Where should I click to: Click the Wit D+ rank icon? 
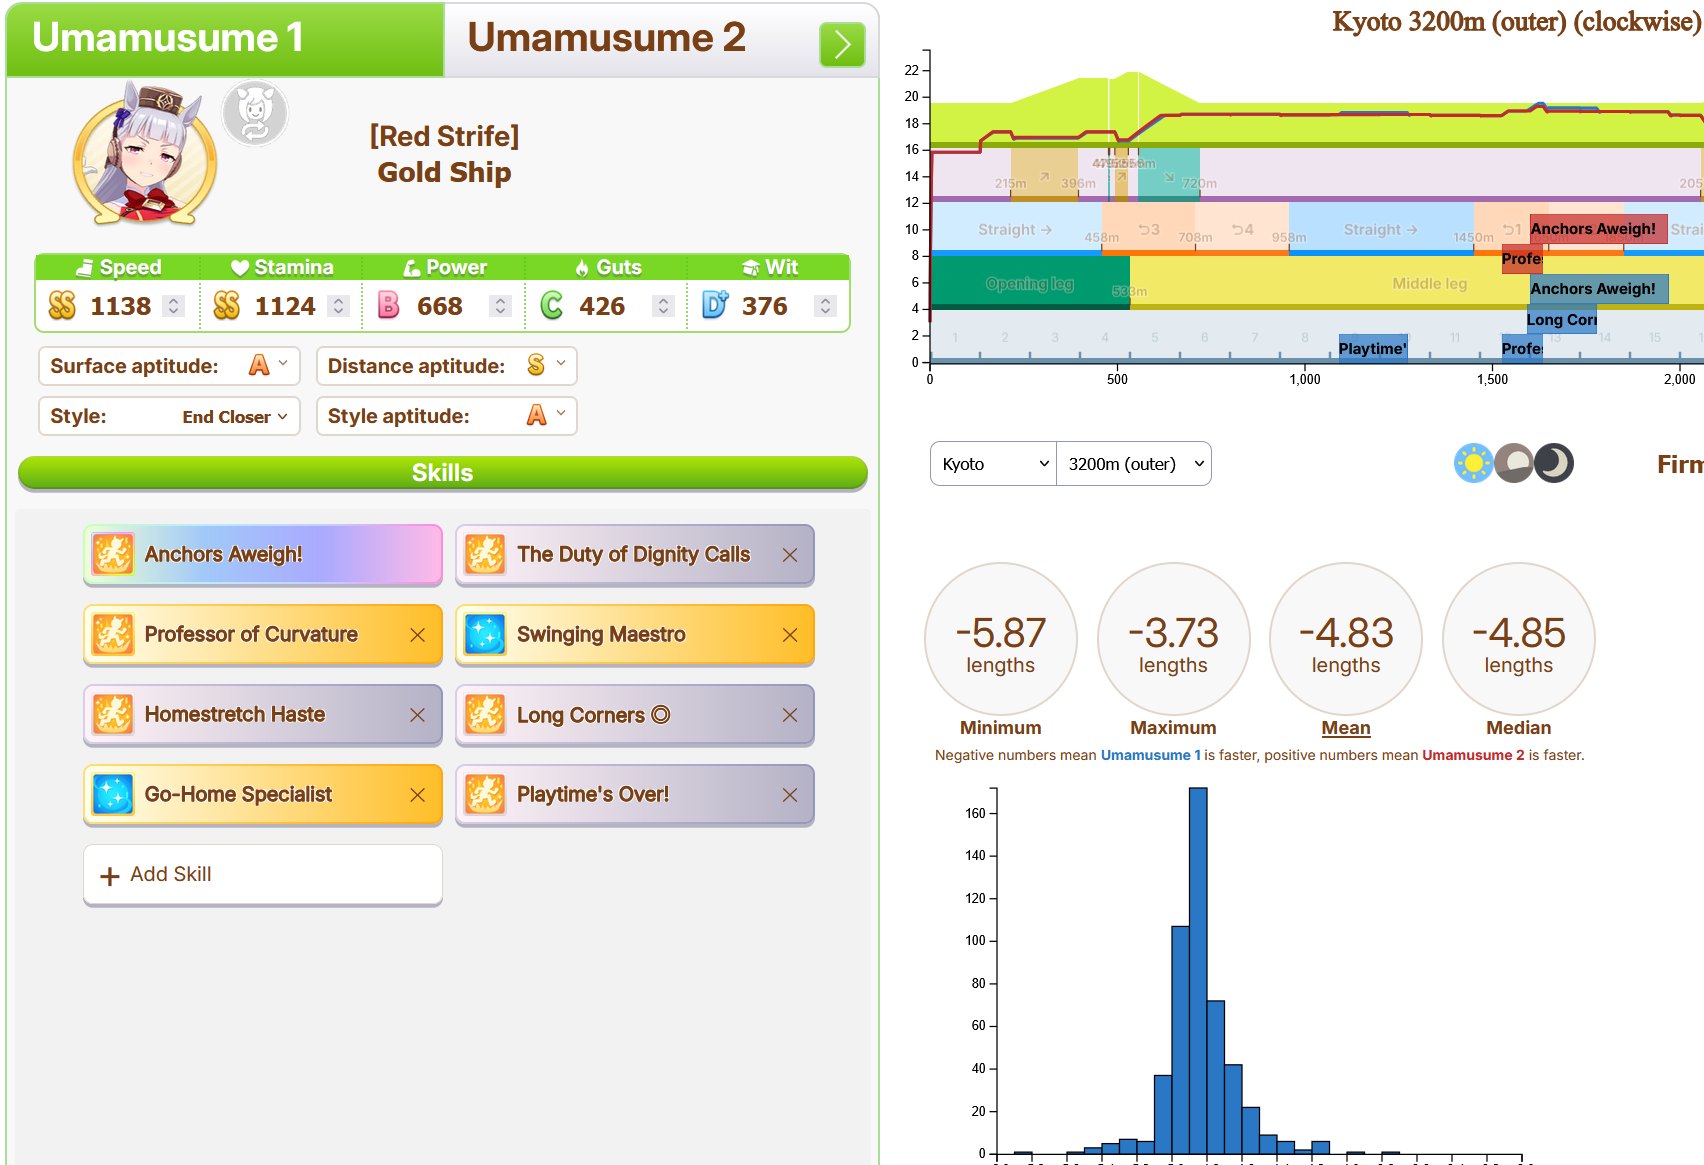pyautogui.click(x=715, y=305)
